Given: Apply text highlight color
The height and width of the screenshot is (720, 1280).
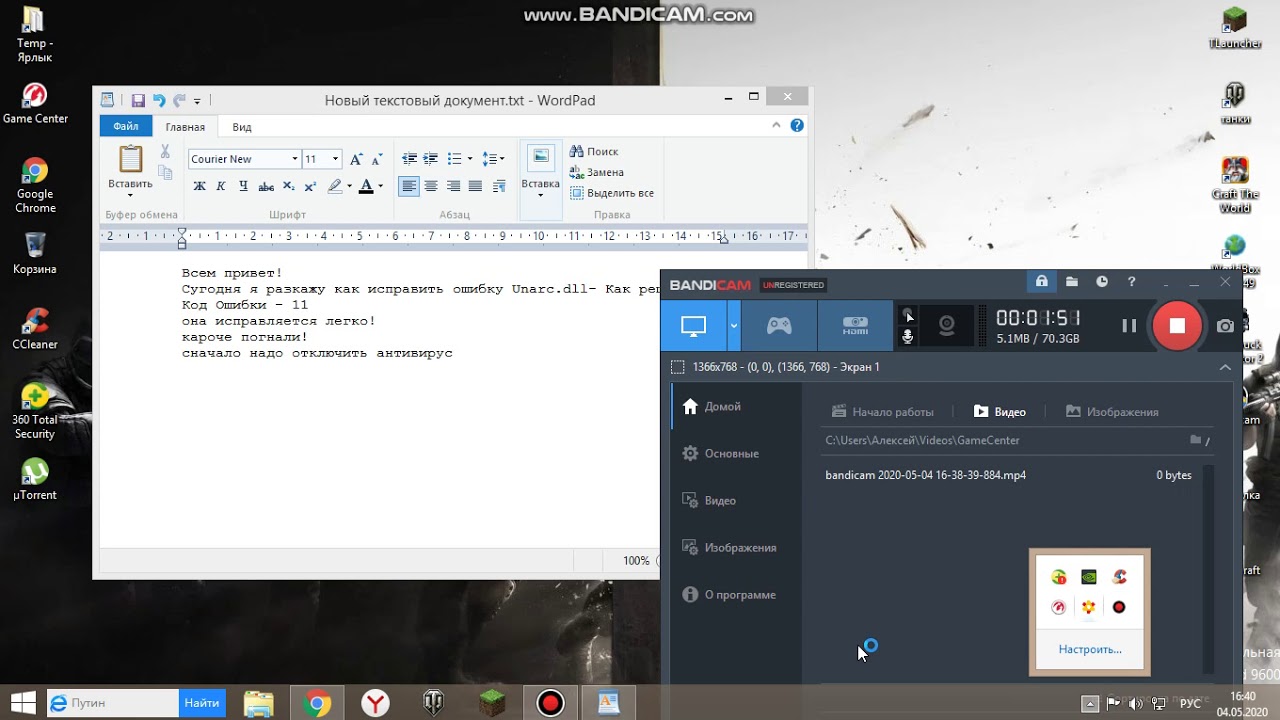Looking at the screenshot, I should coord(335,186).
